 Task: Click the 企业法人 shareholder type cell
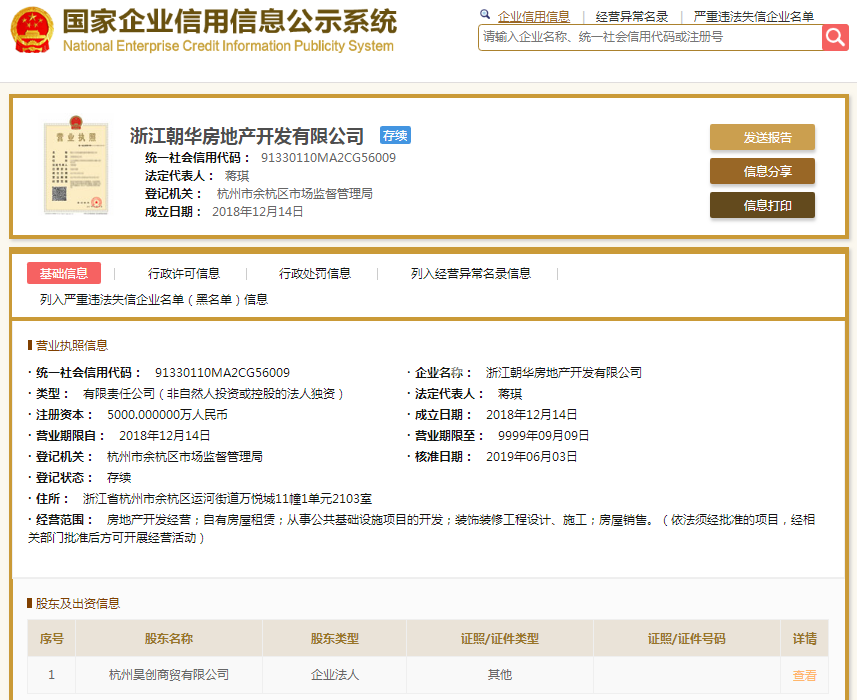click(x=334, y=675)
